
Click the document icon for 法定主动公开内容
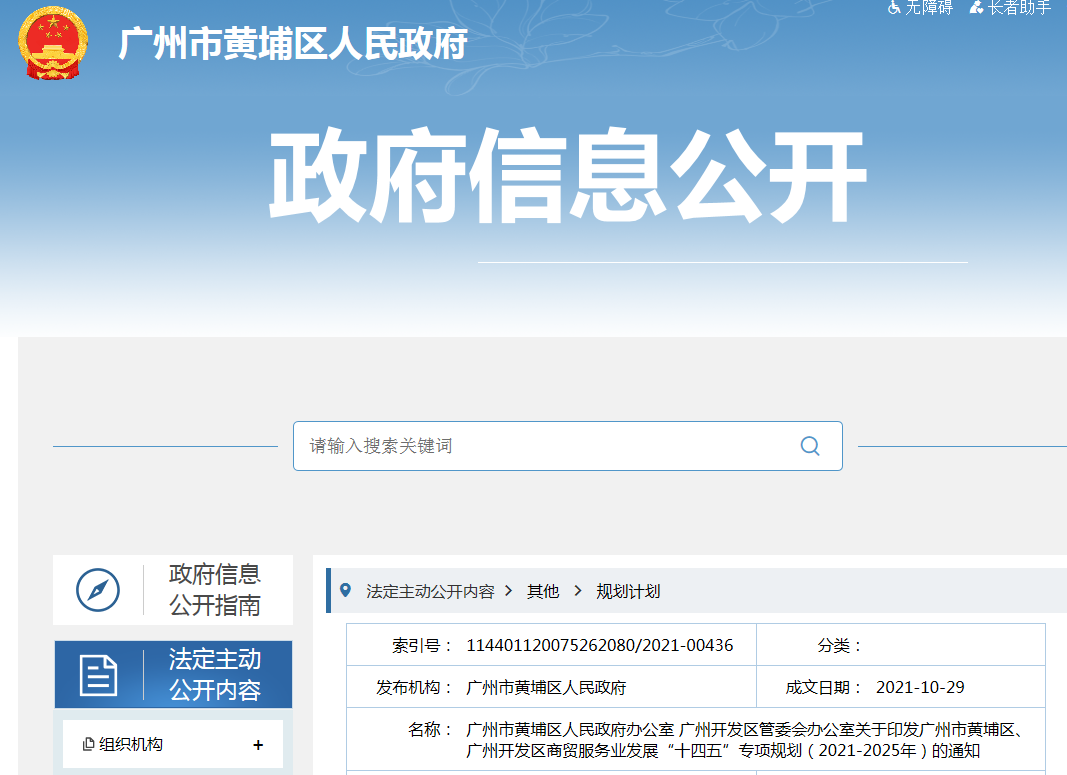coord(98,675)
